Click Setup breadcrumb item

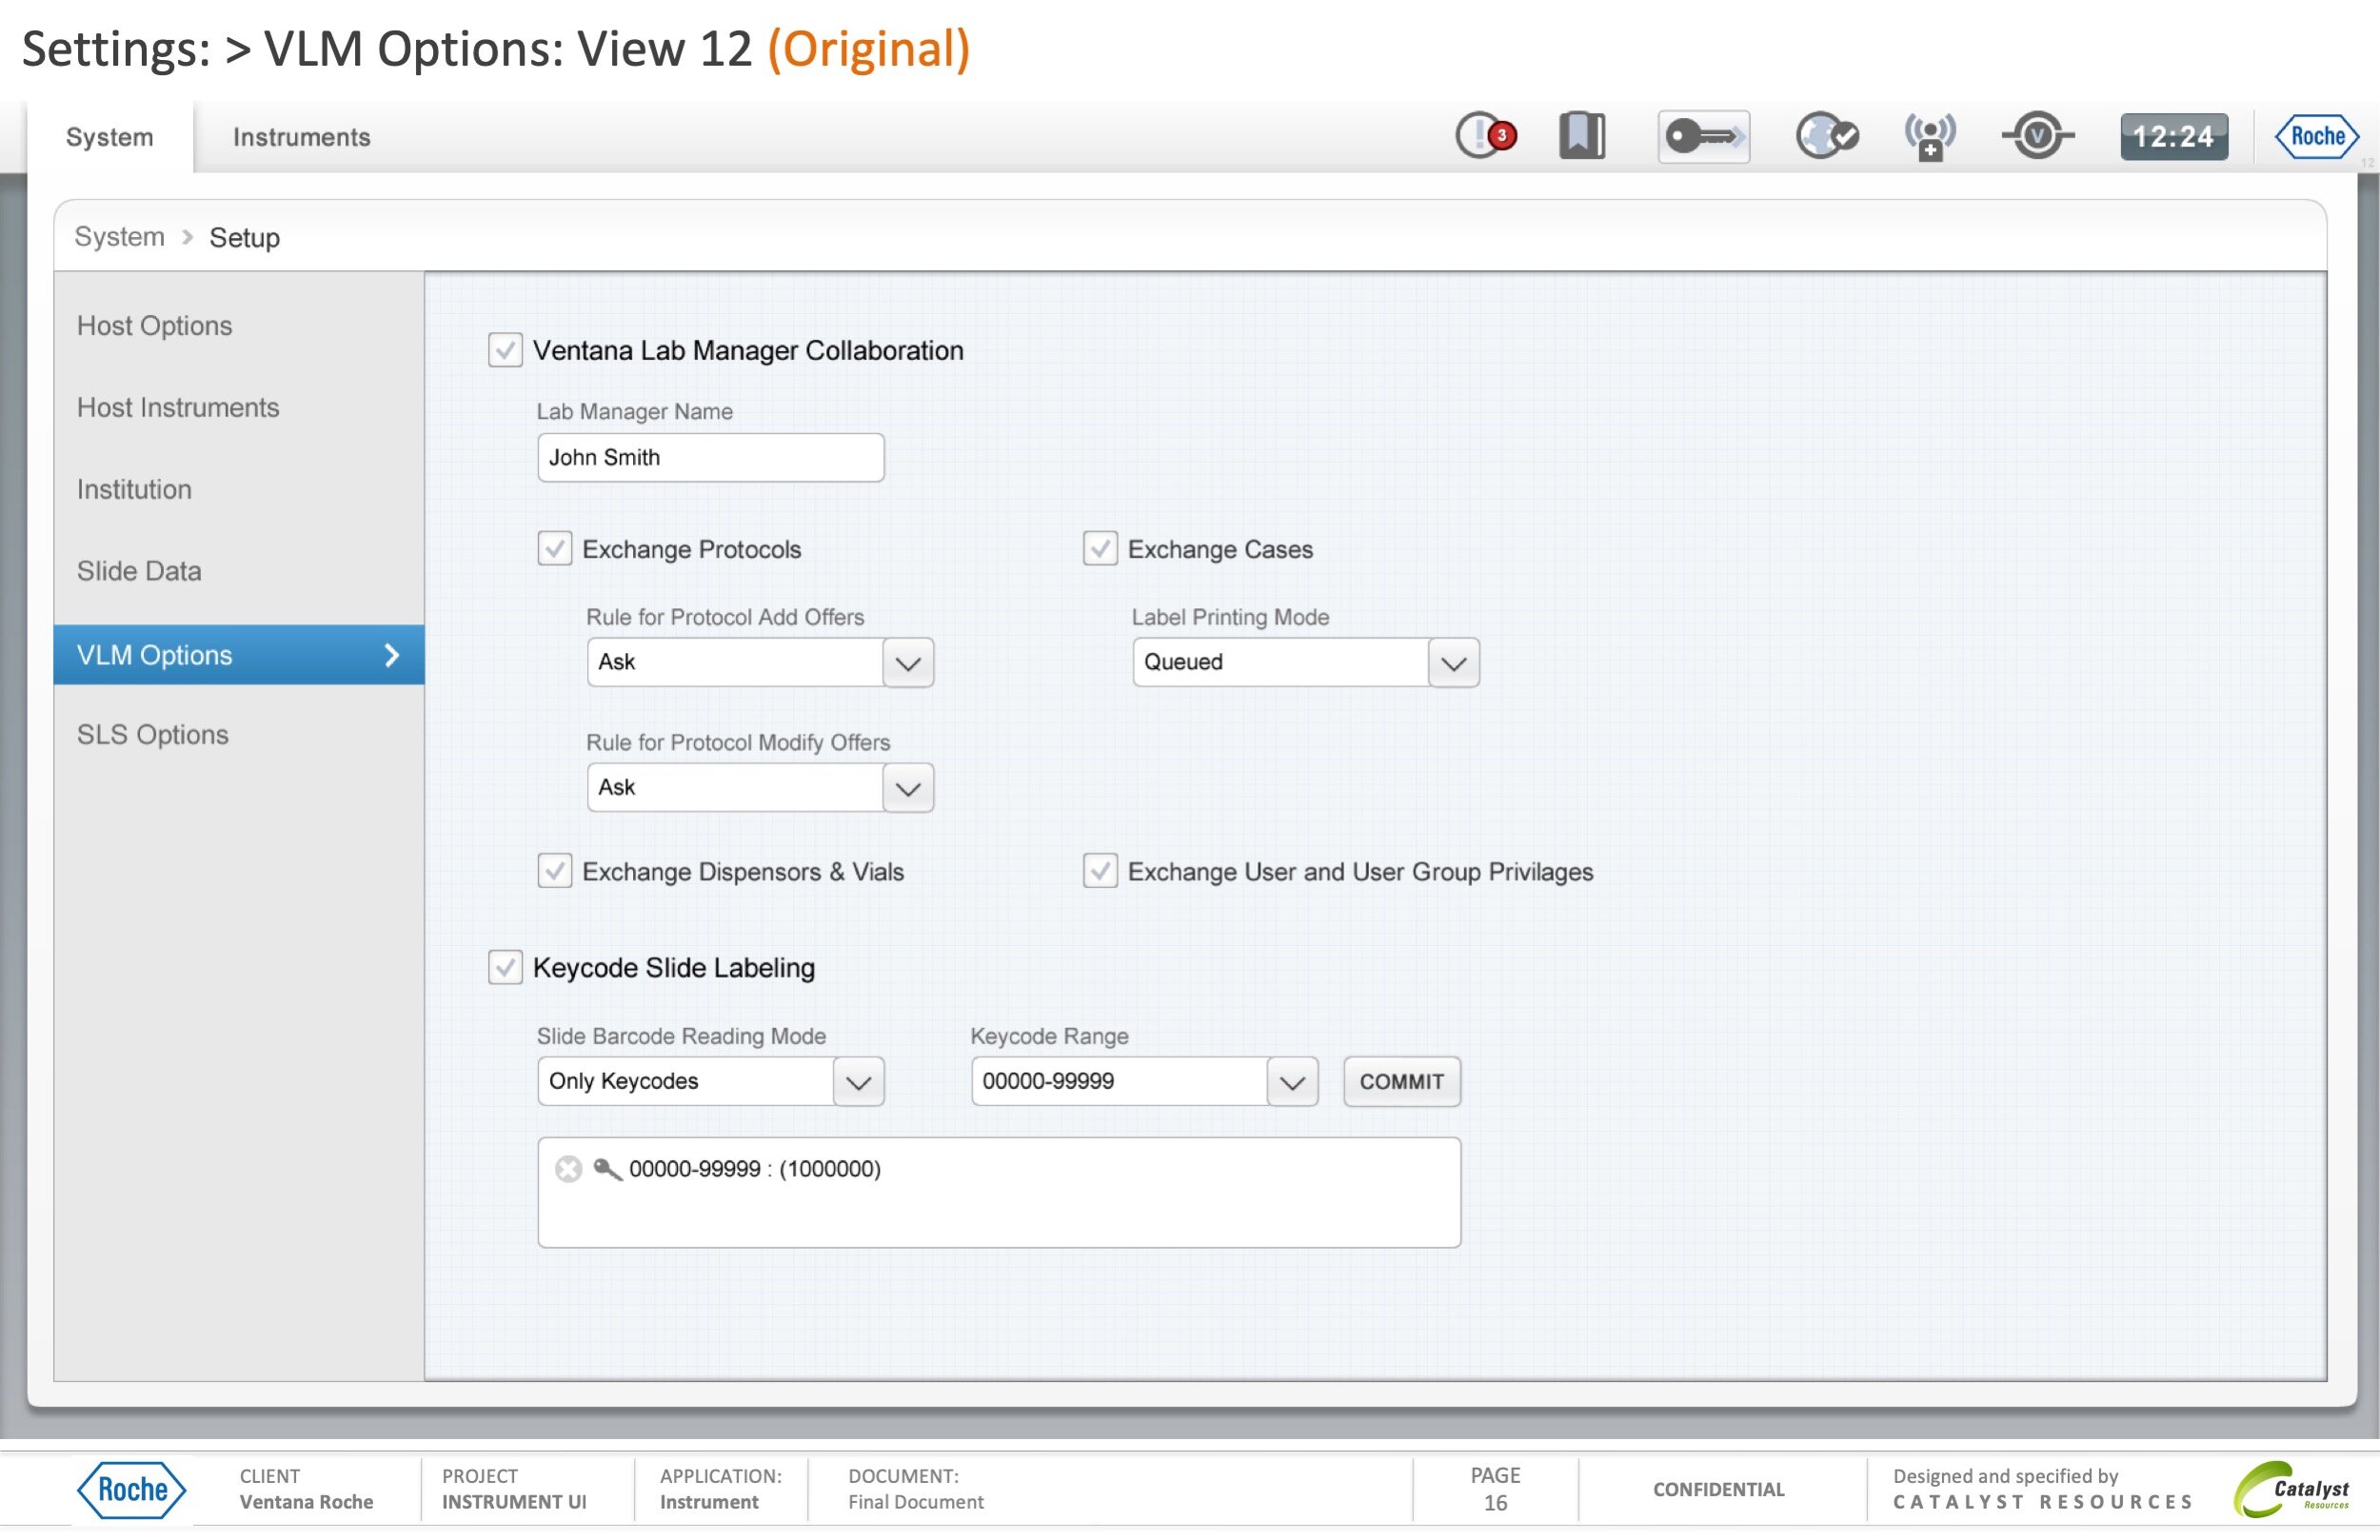tap(244, 237)
